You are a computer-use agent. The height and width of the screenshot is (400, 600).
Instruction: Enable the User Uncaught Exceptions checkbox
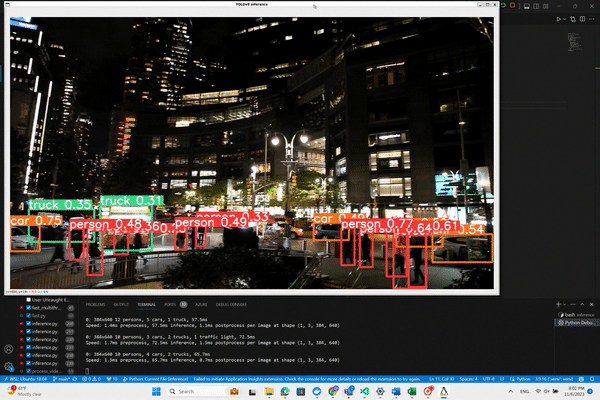[28, 300]
